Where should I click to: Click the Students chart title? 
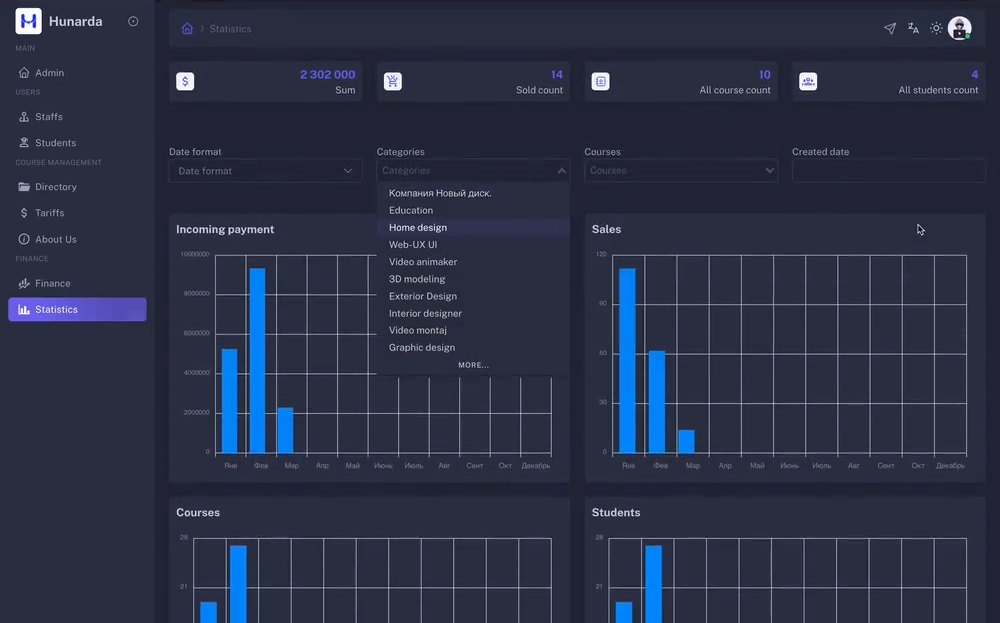tap(615, 513)
